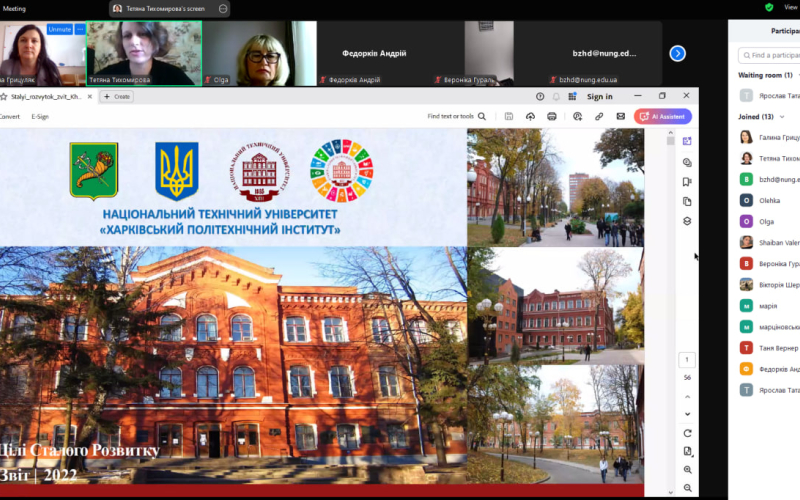Unmute Галина Грицуляк's video tile

60,30
